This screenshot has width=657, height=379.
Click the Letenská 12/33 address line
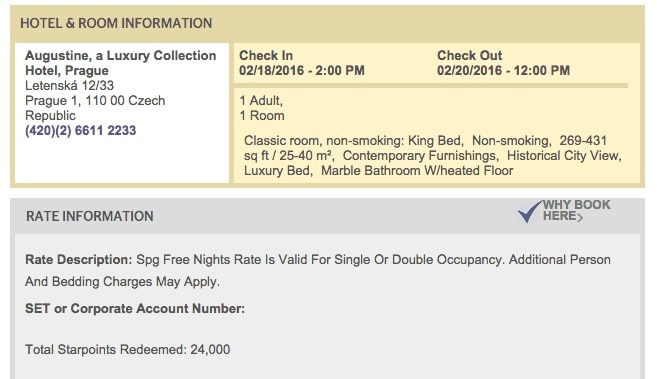[x=70, y=85]
